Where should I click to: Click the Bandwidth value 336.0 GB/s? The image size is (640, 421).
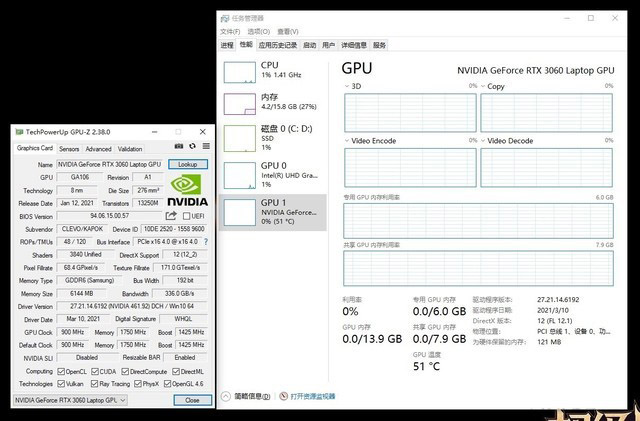point(180,294)
